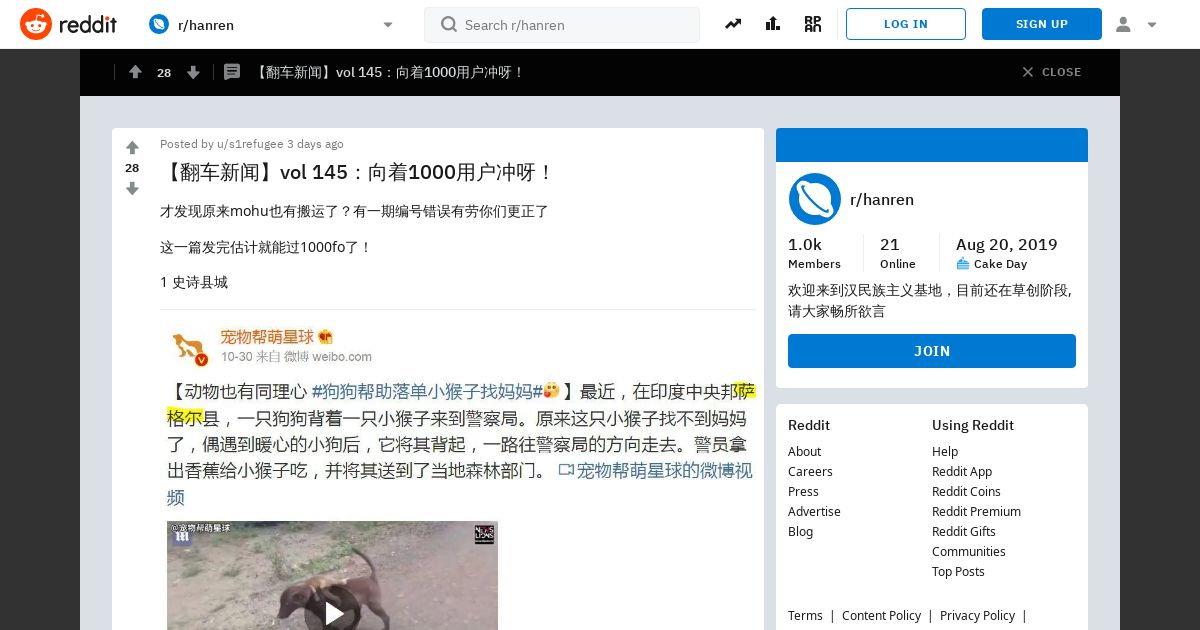Image resolution: width=1200 pixels, height=630 pixels.
Task: Open the Advertise footer link
Action: 814,512
